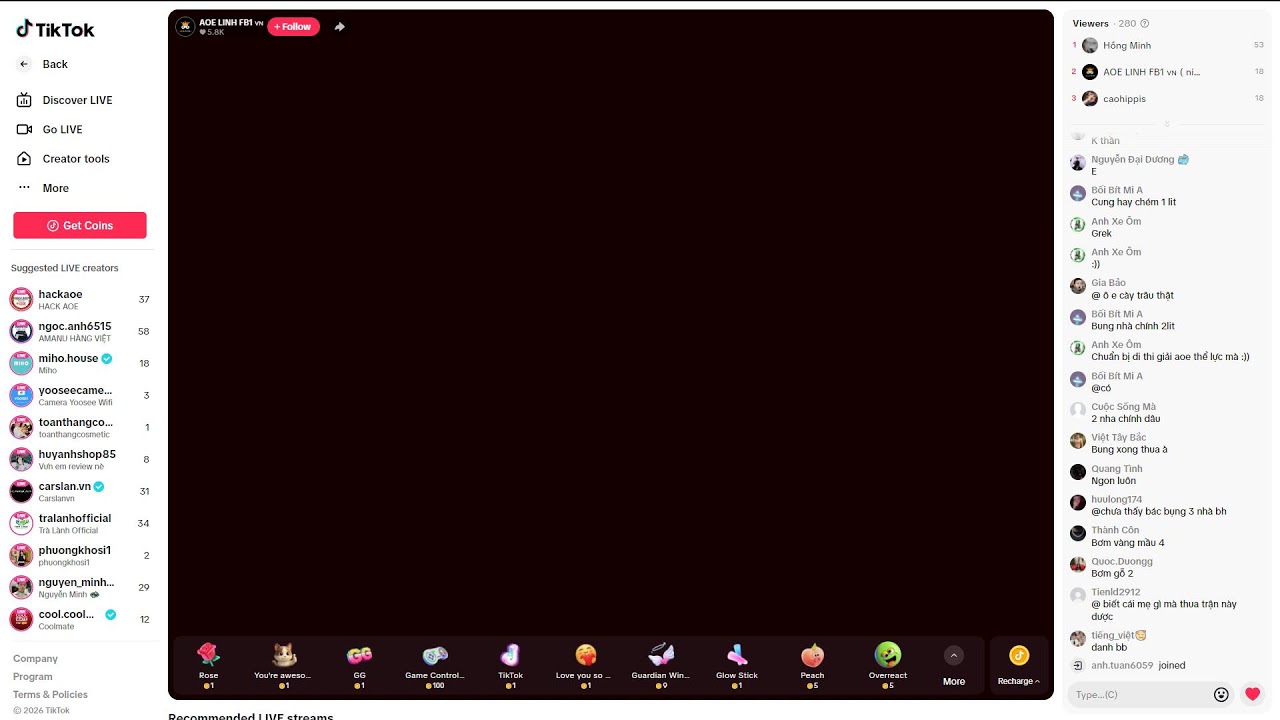Viewport: 1280px width, 720px height.
Task: Open the Company footer link
Action: [35, 659]
